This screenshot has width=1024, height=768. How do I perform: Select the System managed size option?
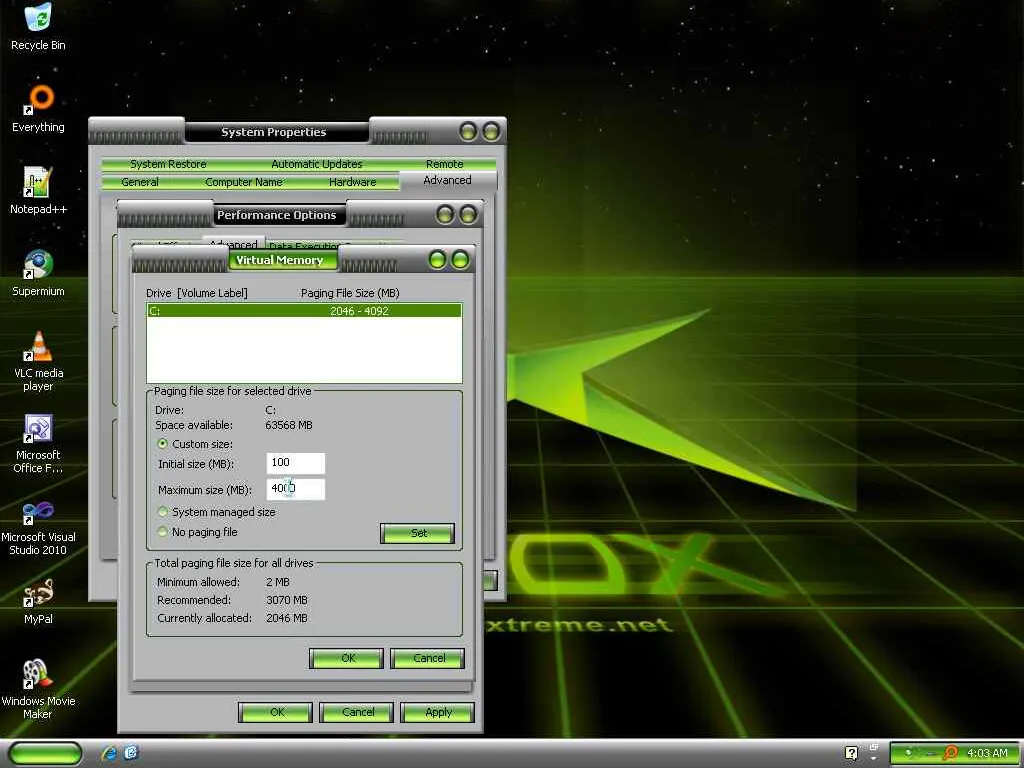click(163, 512)
